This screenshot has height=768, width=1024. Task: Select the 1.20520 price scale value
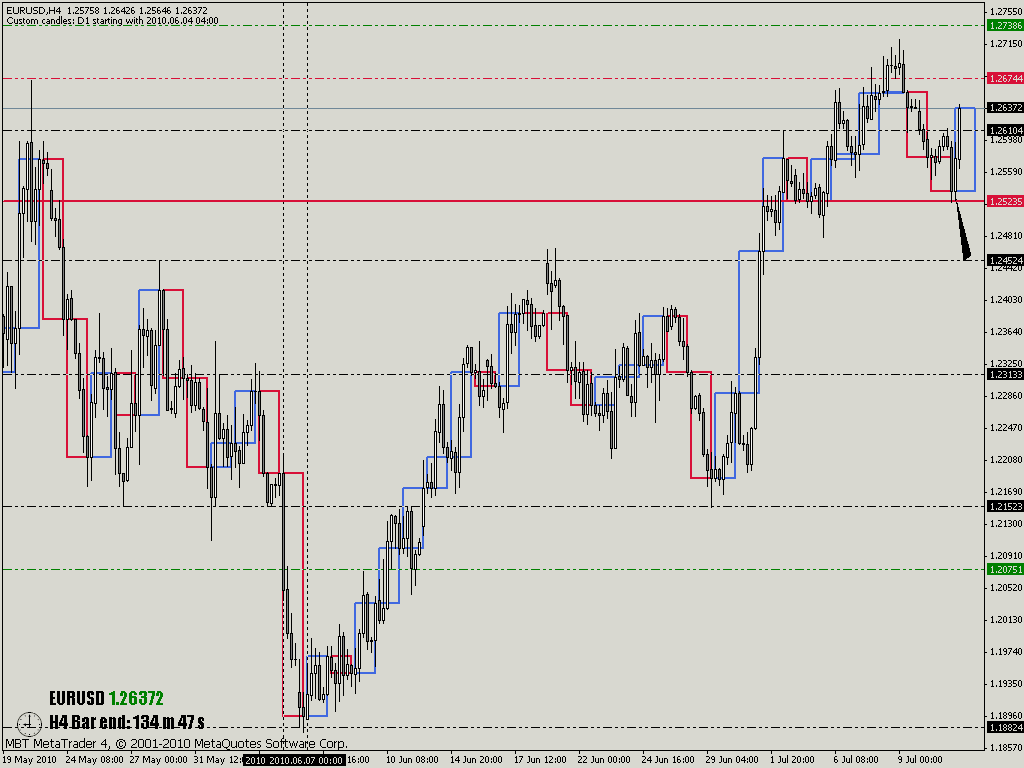(1006, 587)
